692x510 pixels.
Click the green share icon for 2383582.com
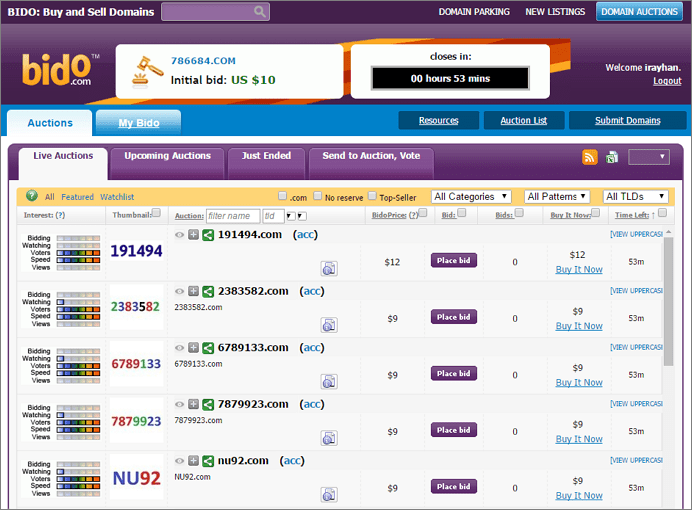pos(208,291)
